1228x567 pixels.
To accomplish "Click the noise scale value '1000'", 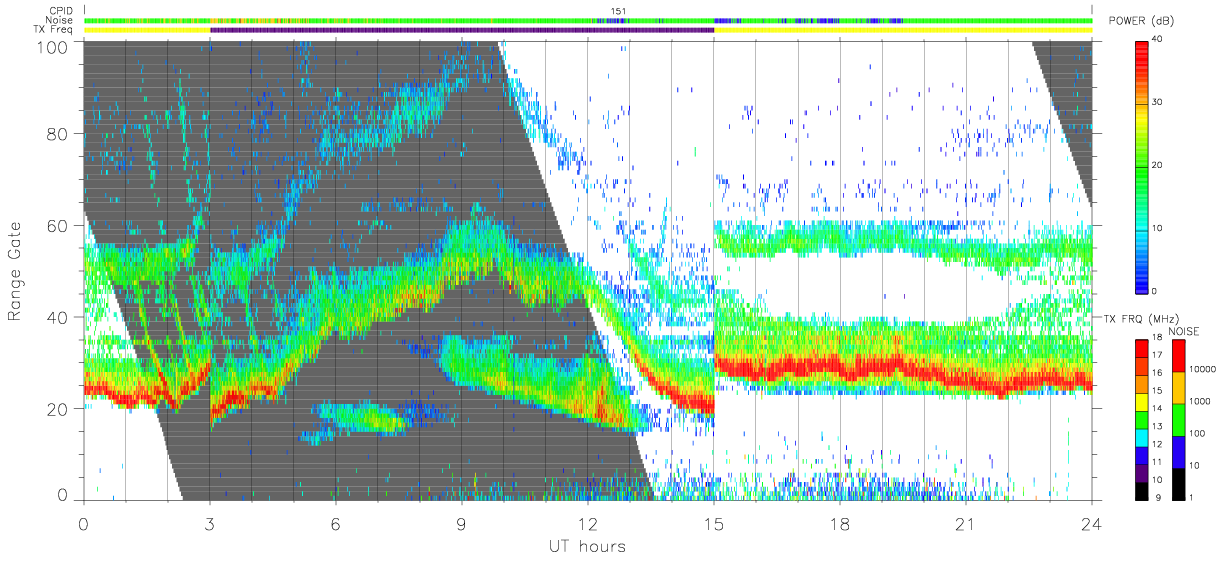I will coord(1202,400).
